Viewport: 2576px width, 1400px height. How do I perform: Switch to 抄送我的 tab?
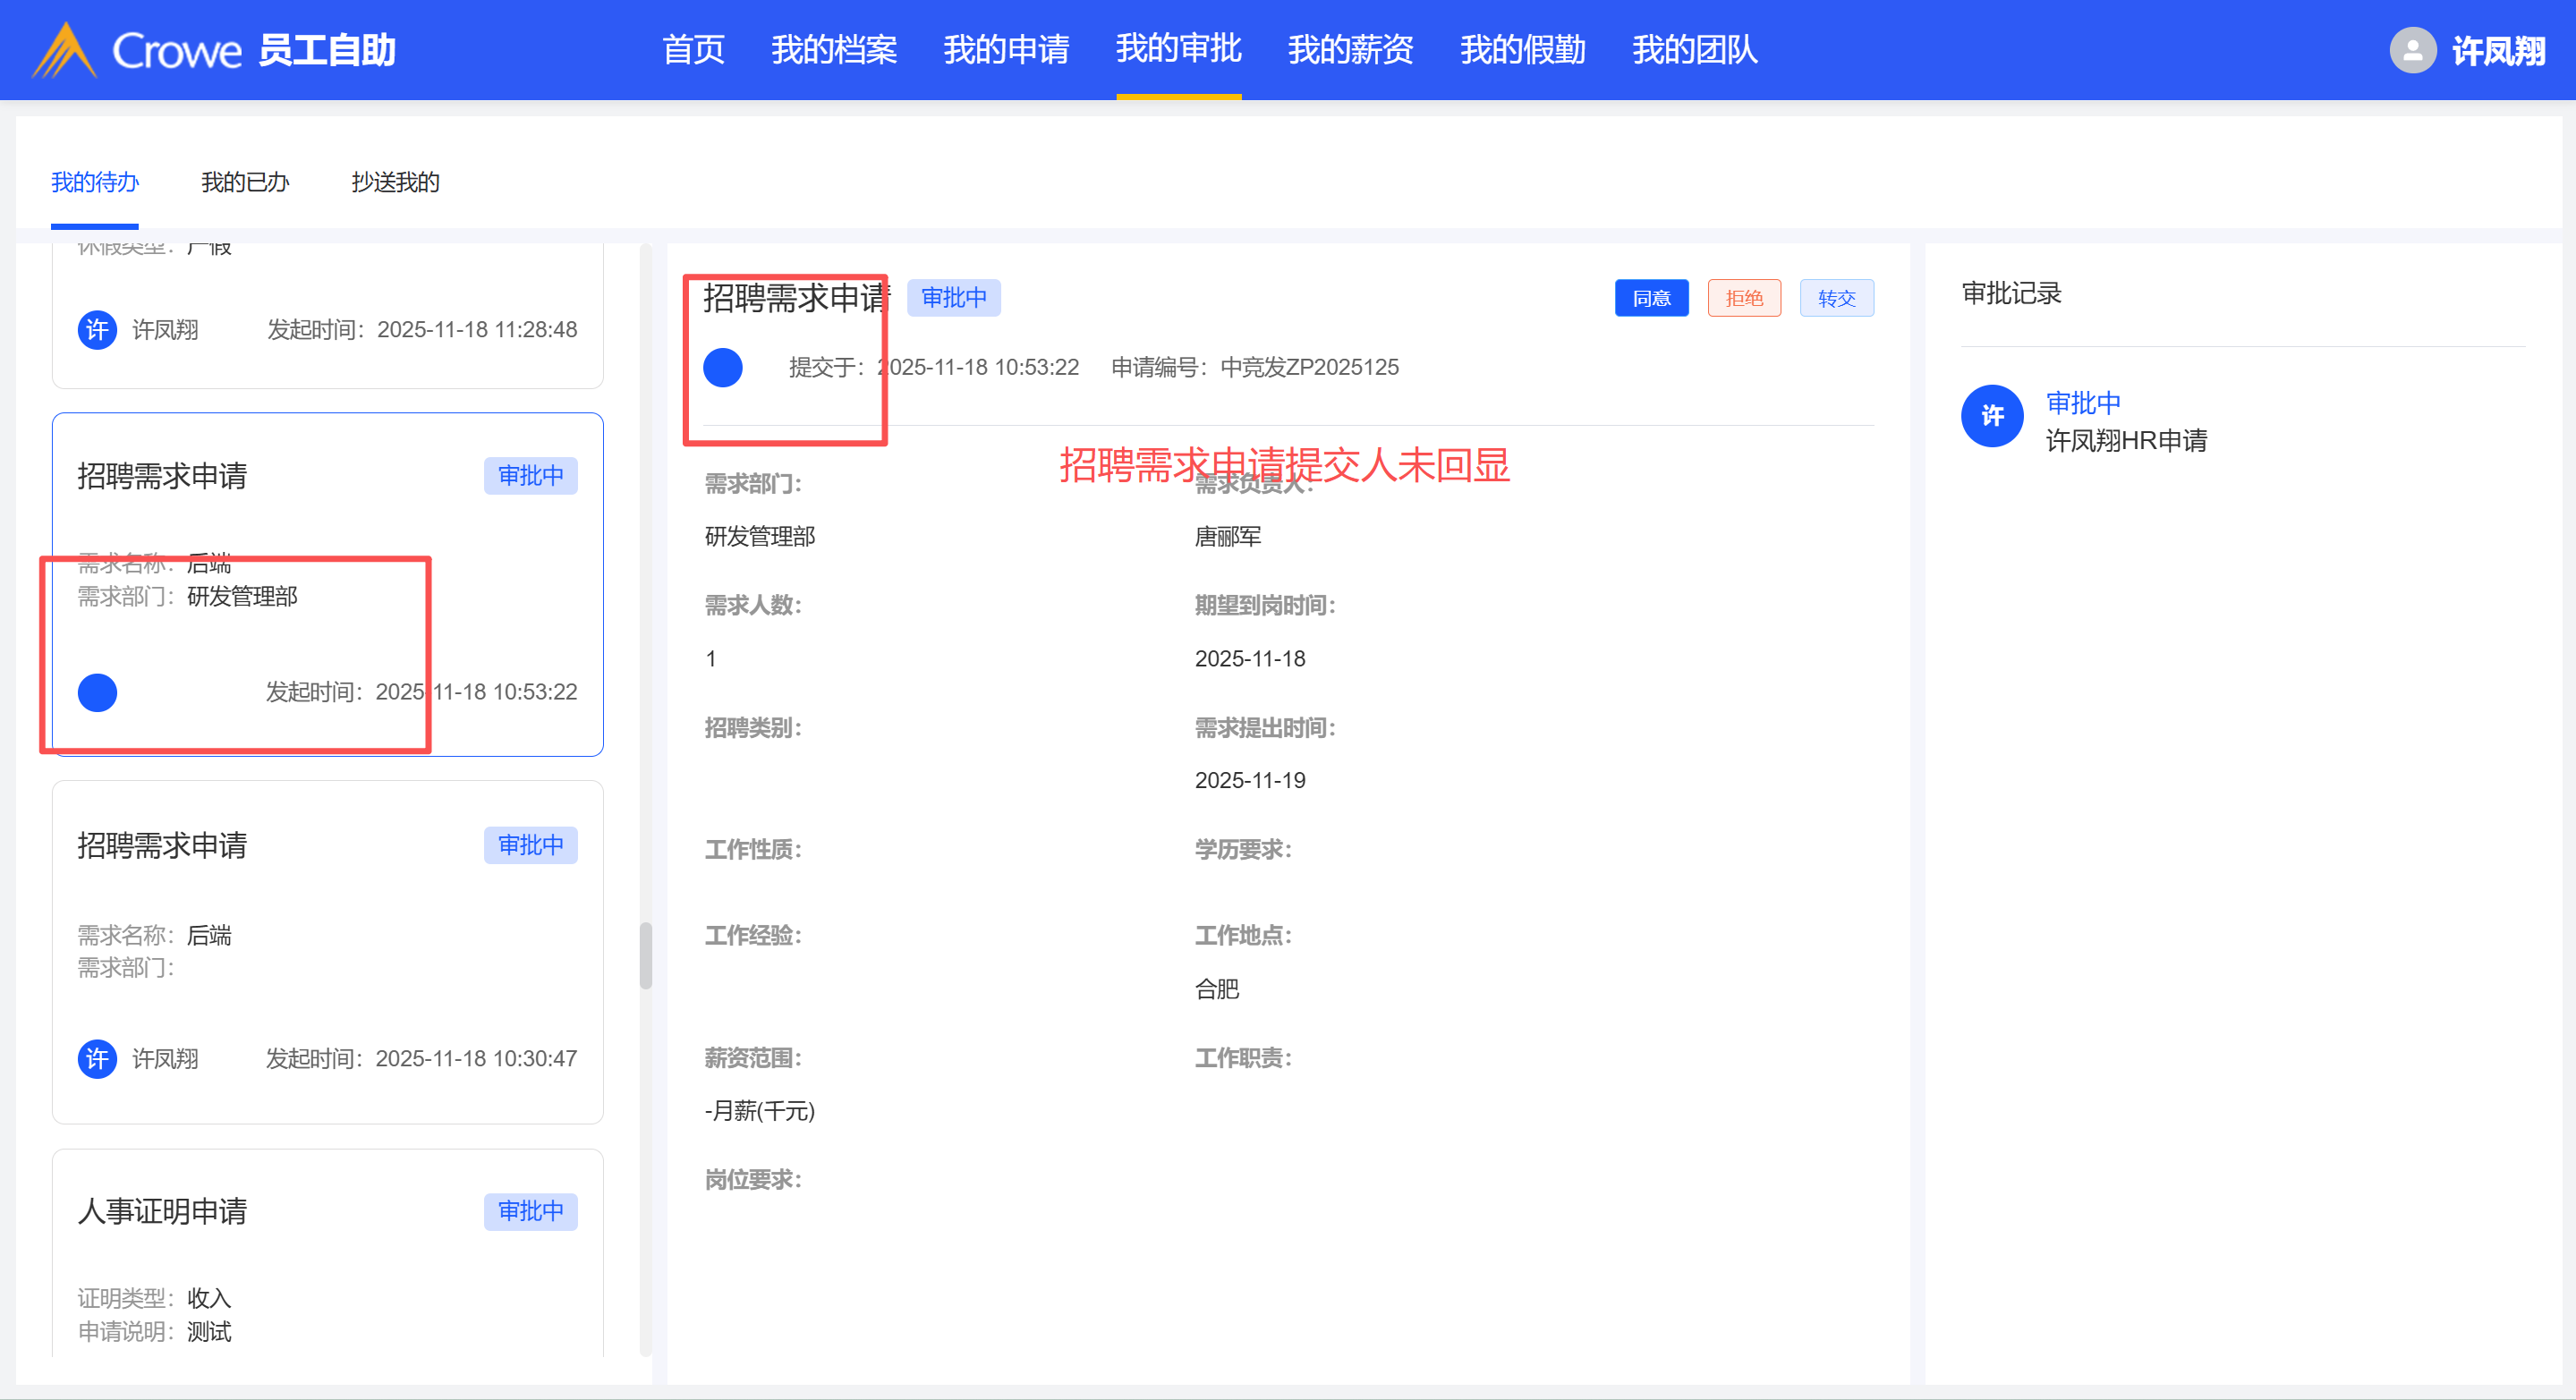(x=395, y=182)
